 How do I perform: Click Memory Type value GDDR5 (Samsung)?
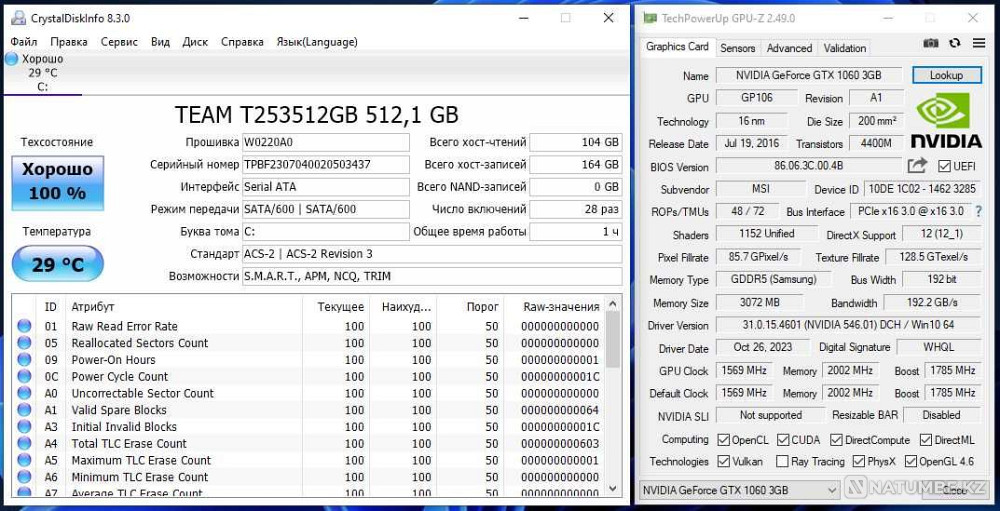774,279
